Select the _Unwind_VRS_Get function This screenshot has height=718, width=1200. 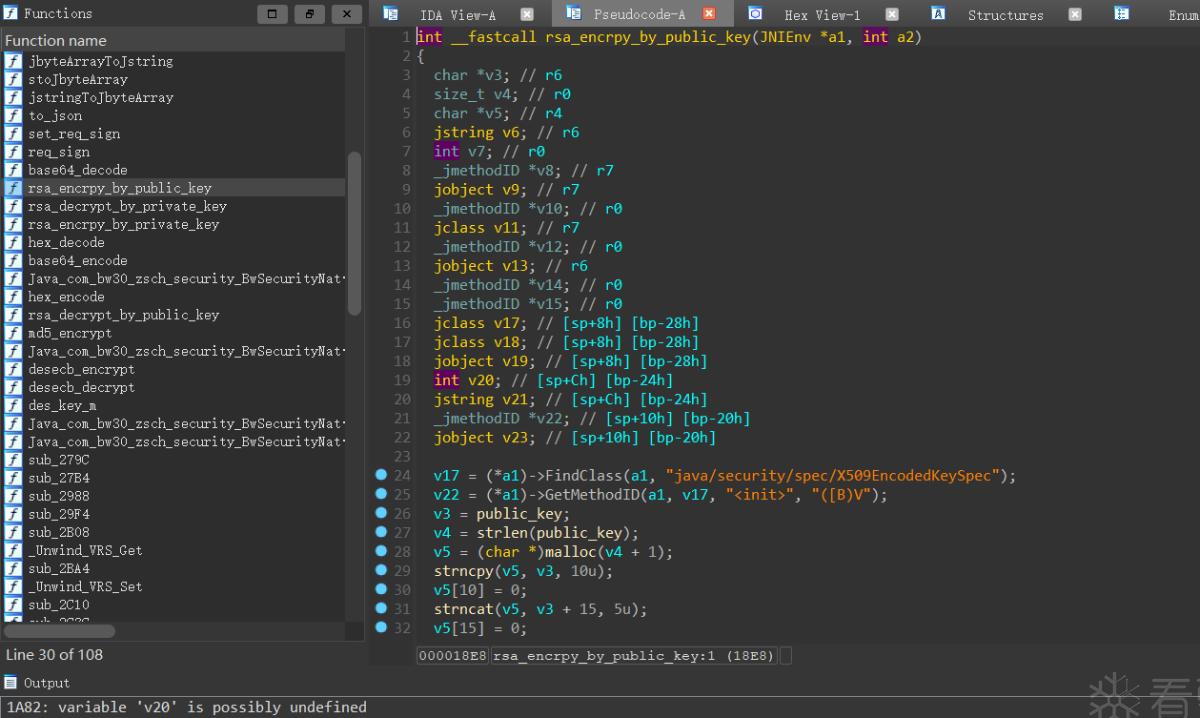click(x=85, y=550)
